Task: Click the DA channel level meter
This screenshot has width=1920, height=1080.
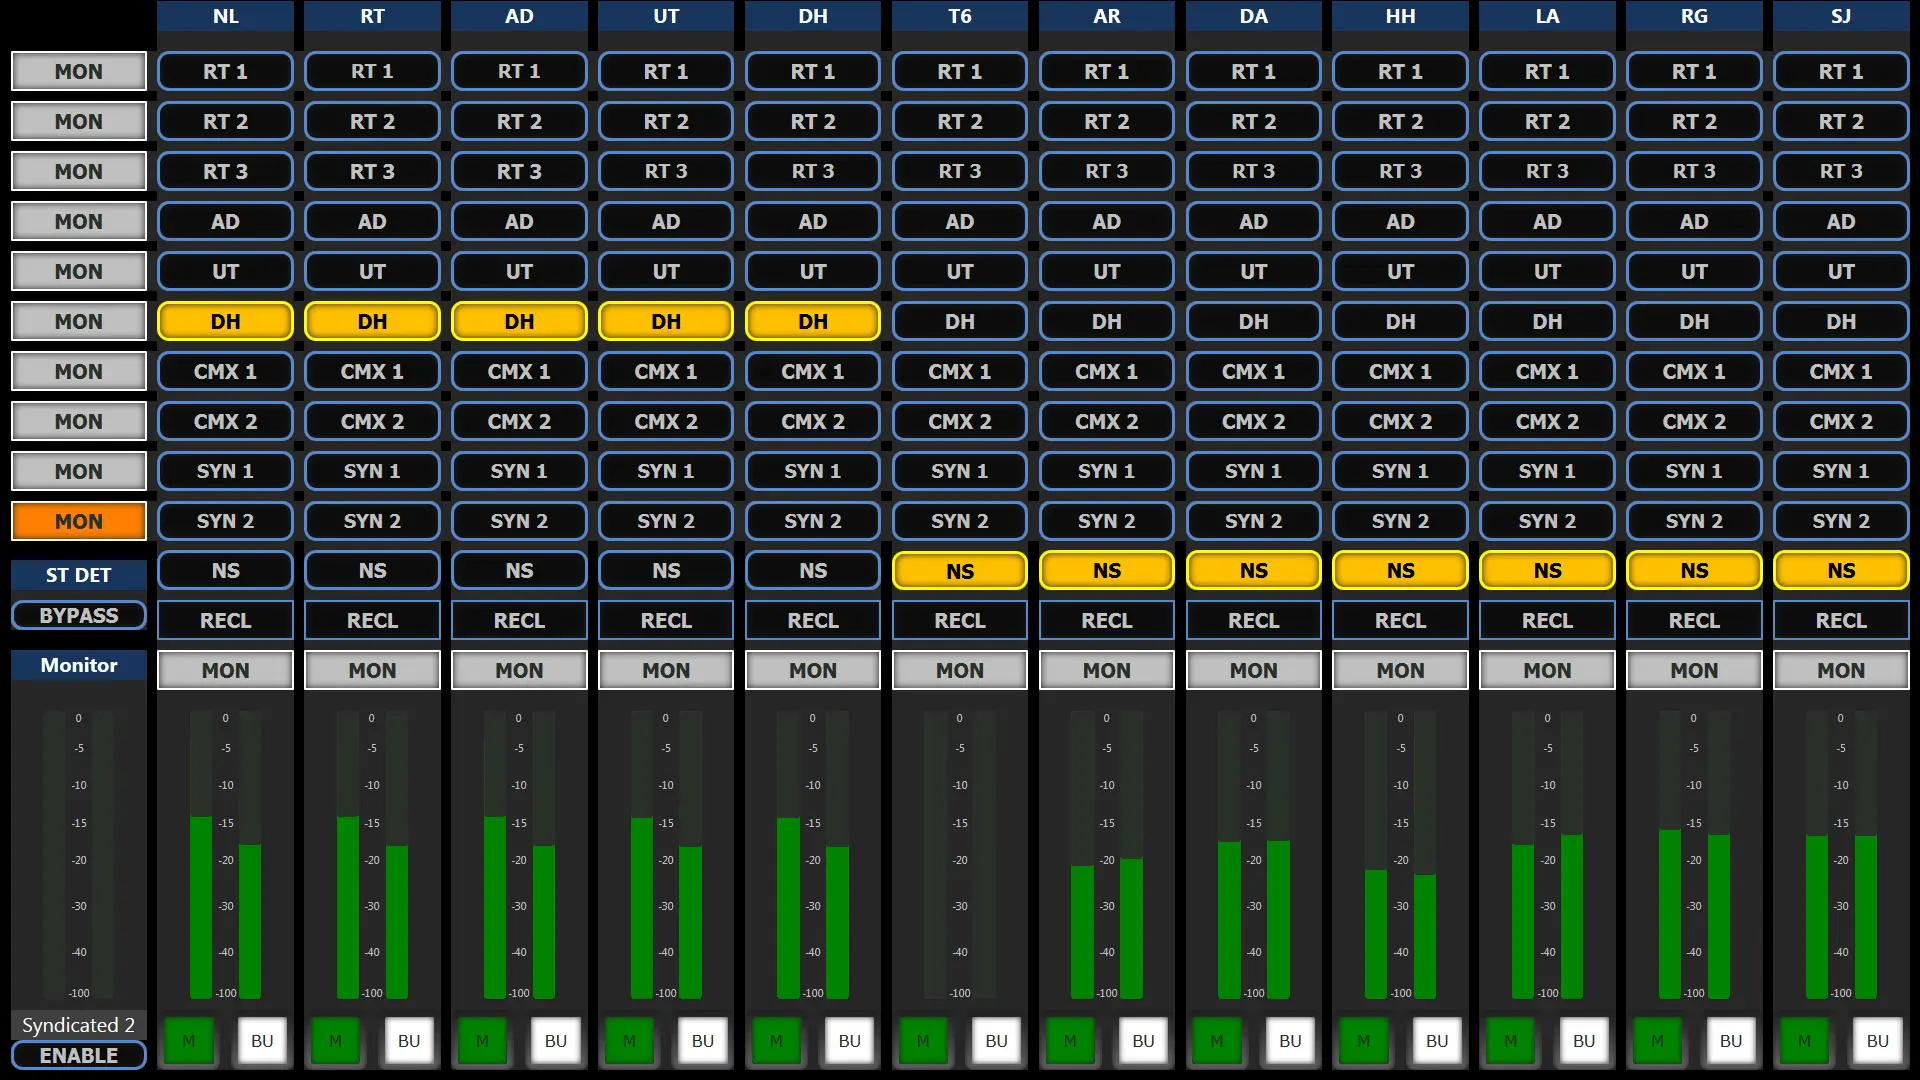Action: (1254, 855)
